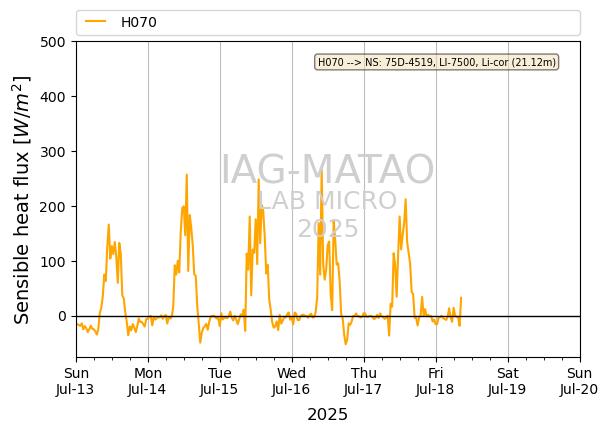Viewport: 609px width, 433px height.
Task: Click the 200 y-axis tick label
Action: coord(53,207)
